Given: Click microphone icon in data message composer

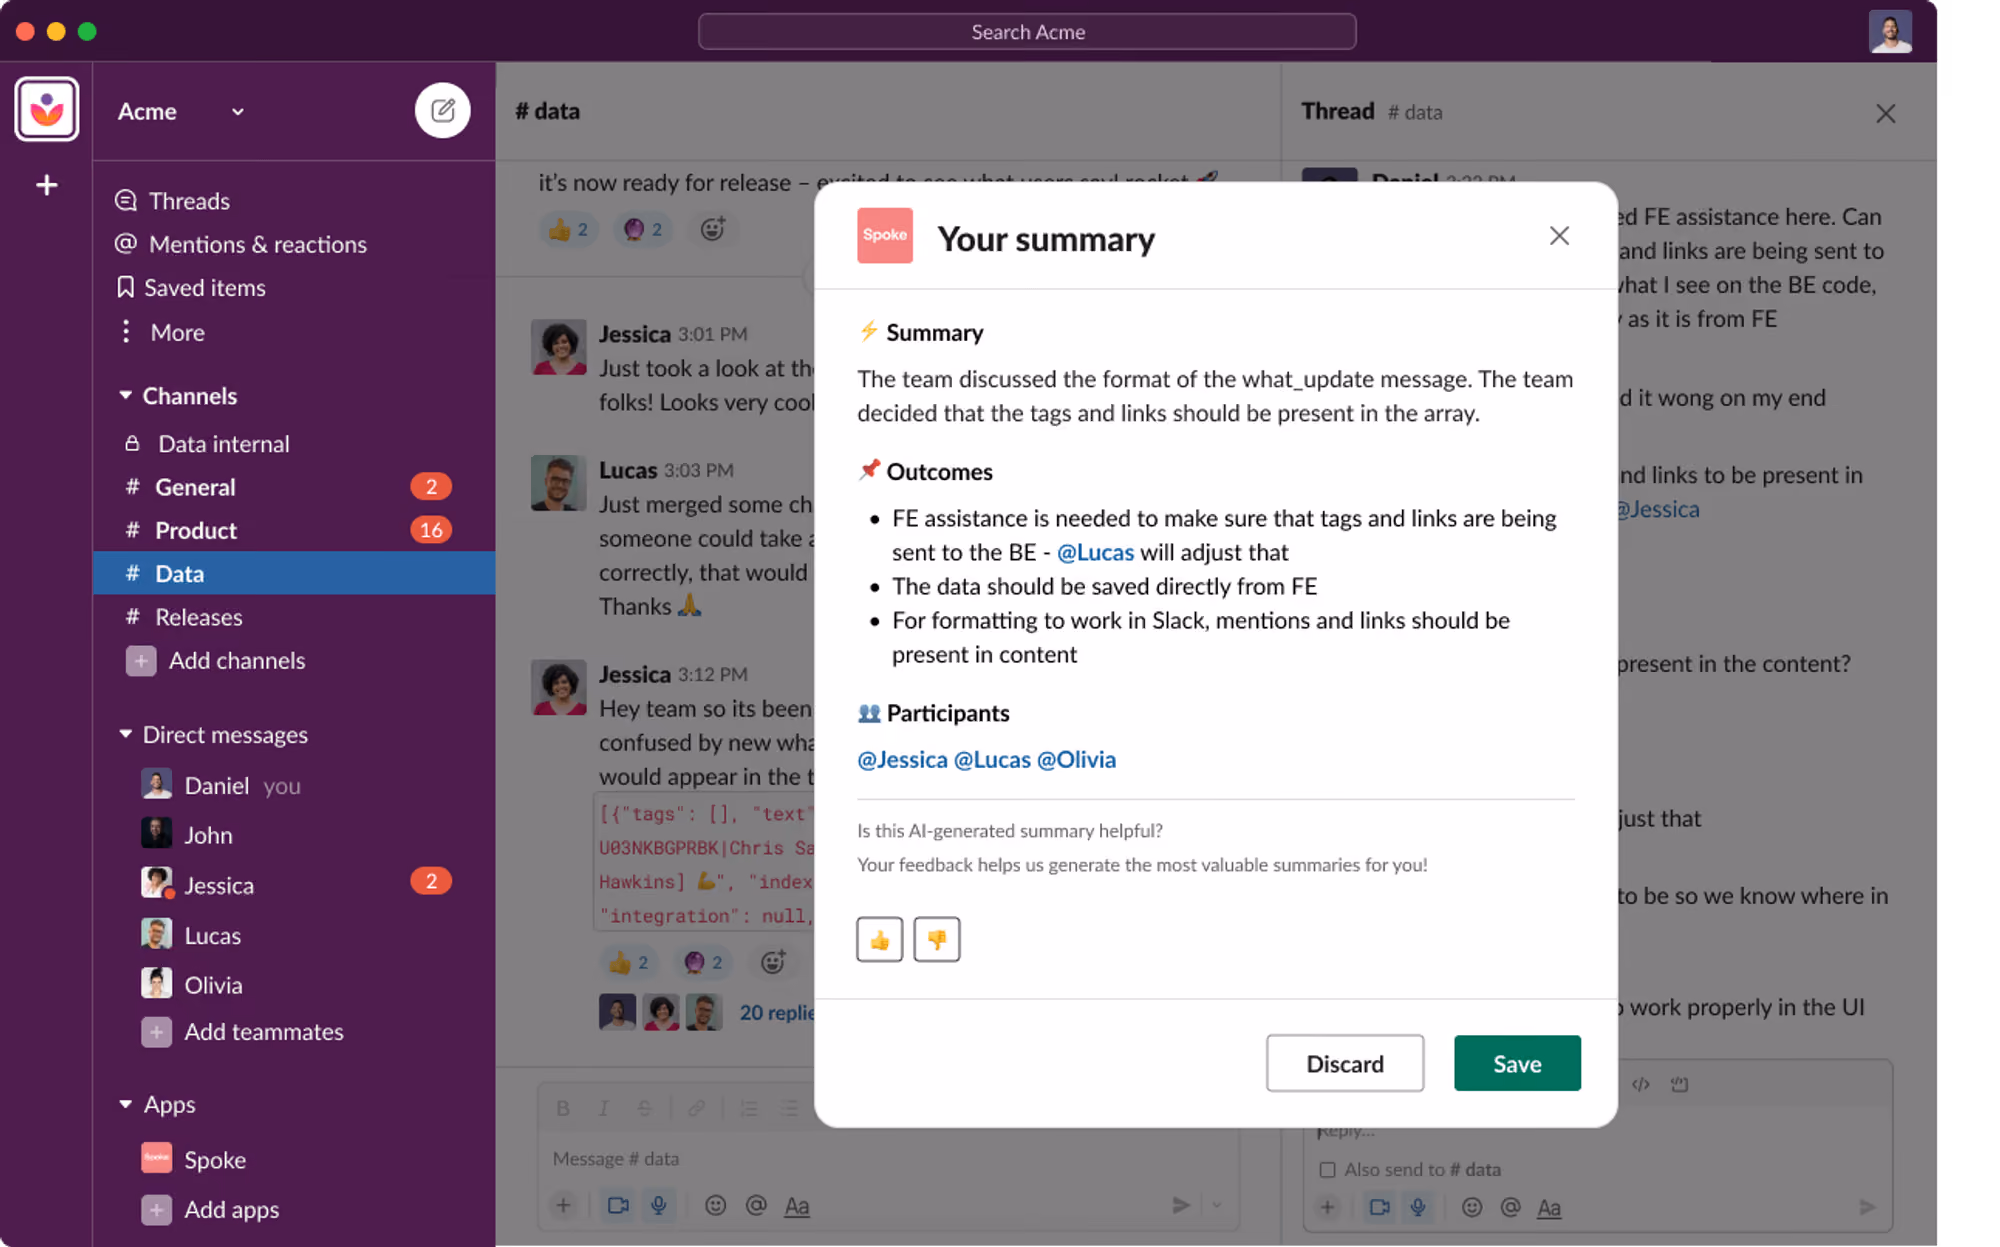Looking at the screenshot, I should 658,1205.
